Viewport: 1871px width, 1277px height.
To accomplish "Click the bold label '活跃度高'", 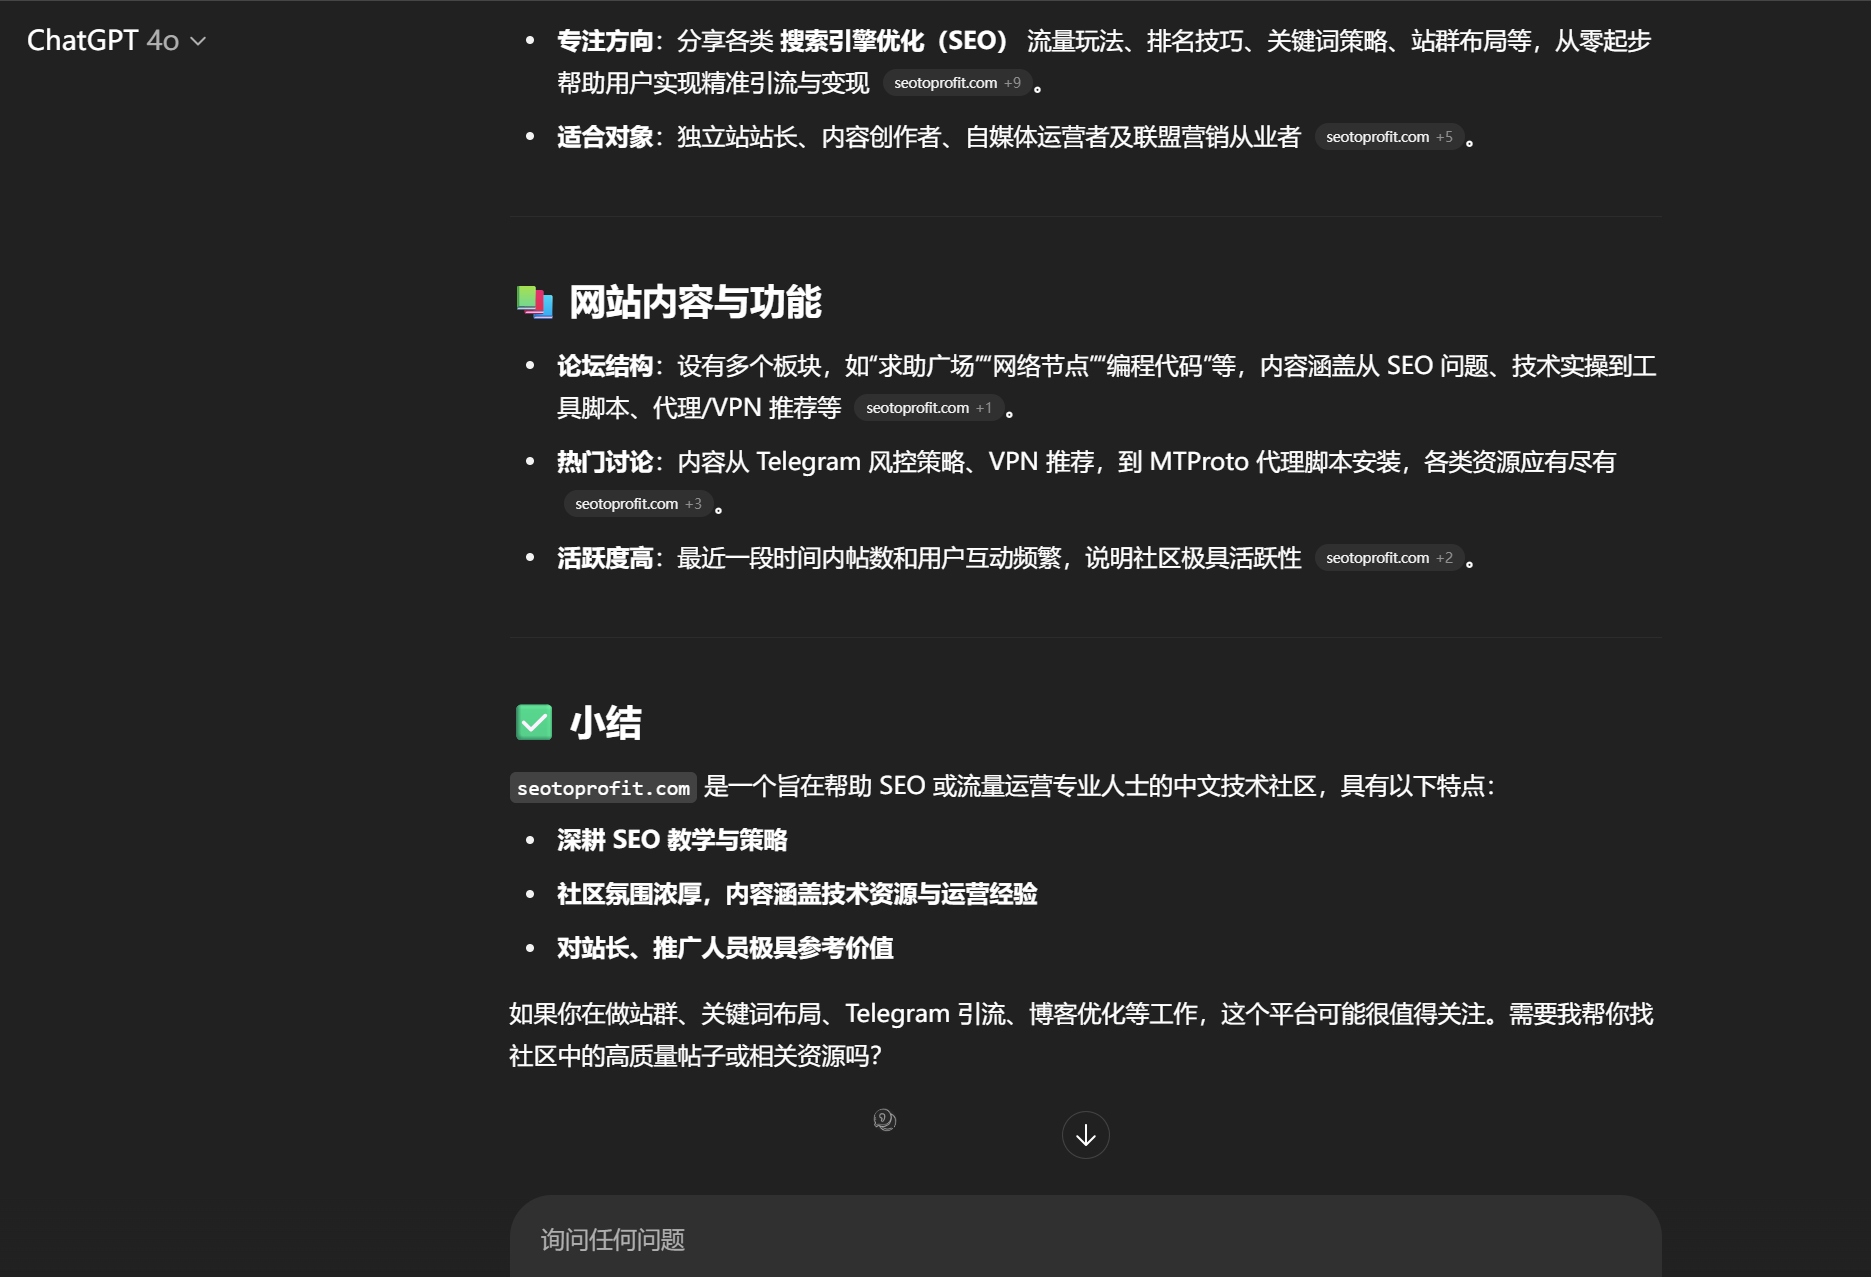I will point(605,558).
